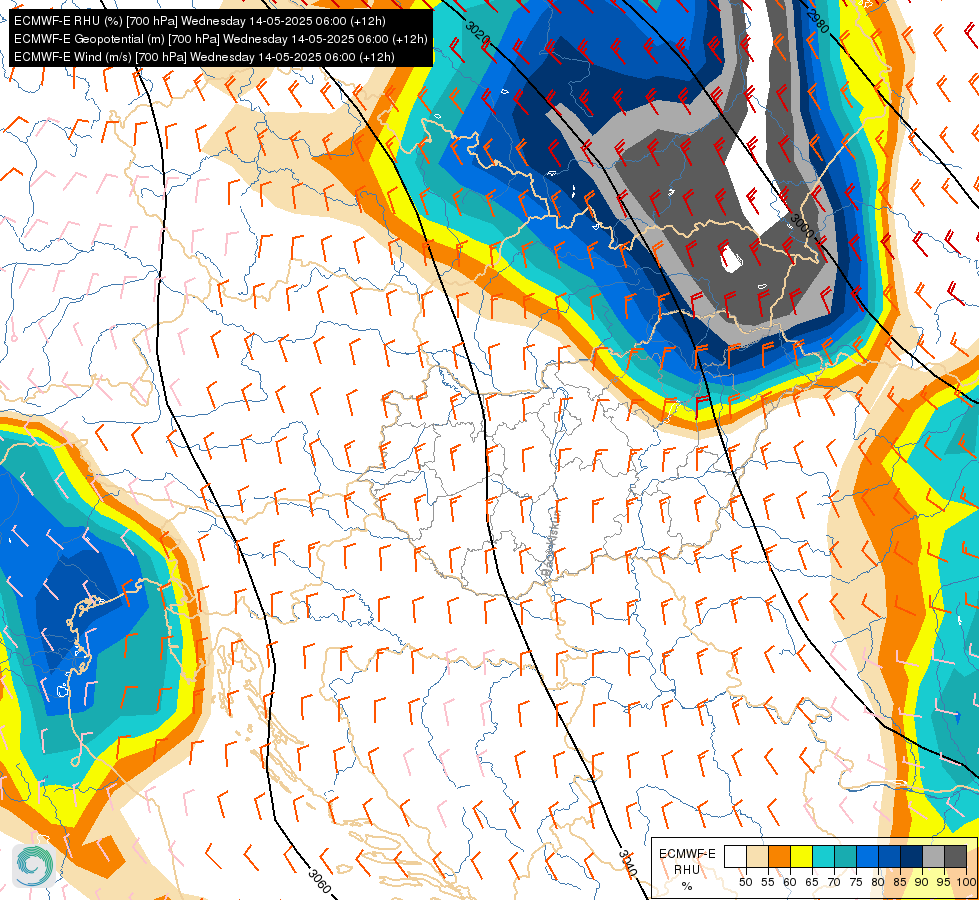This screenshot has height=900, width=979.
Task: Click the 2980 contour label
Action: (x=817, y=22)
